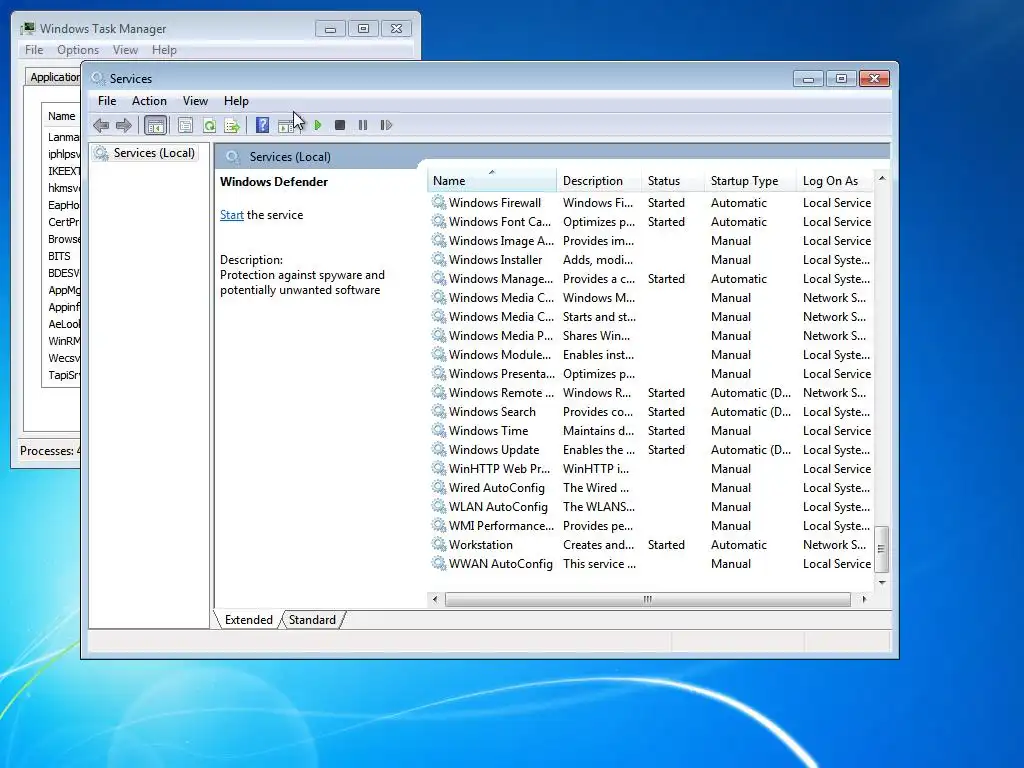Select the WWAN AutoConfig service row
The image size is (1024, 768).
tap(651, 564)
